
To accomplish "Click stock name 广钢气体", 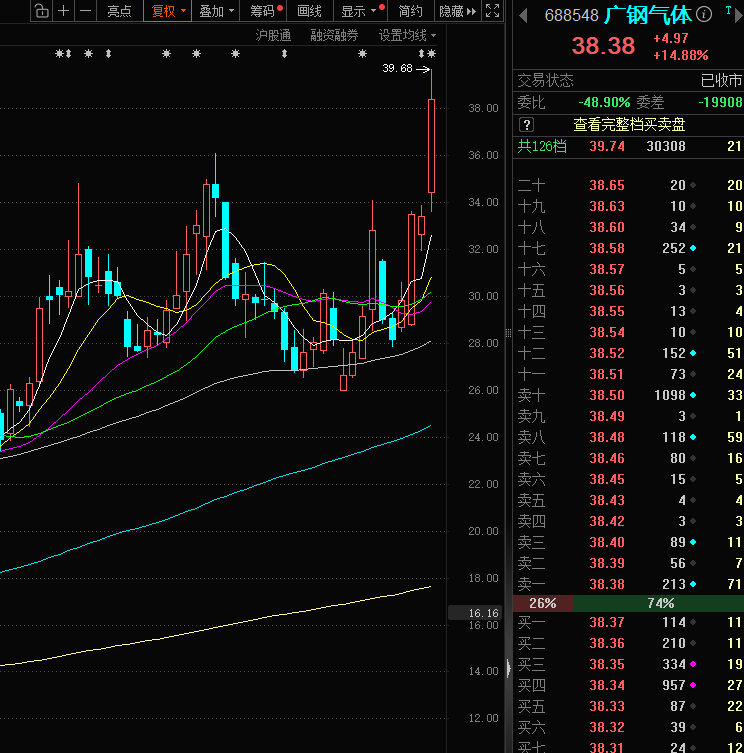I will point(647,15).
